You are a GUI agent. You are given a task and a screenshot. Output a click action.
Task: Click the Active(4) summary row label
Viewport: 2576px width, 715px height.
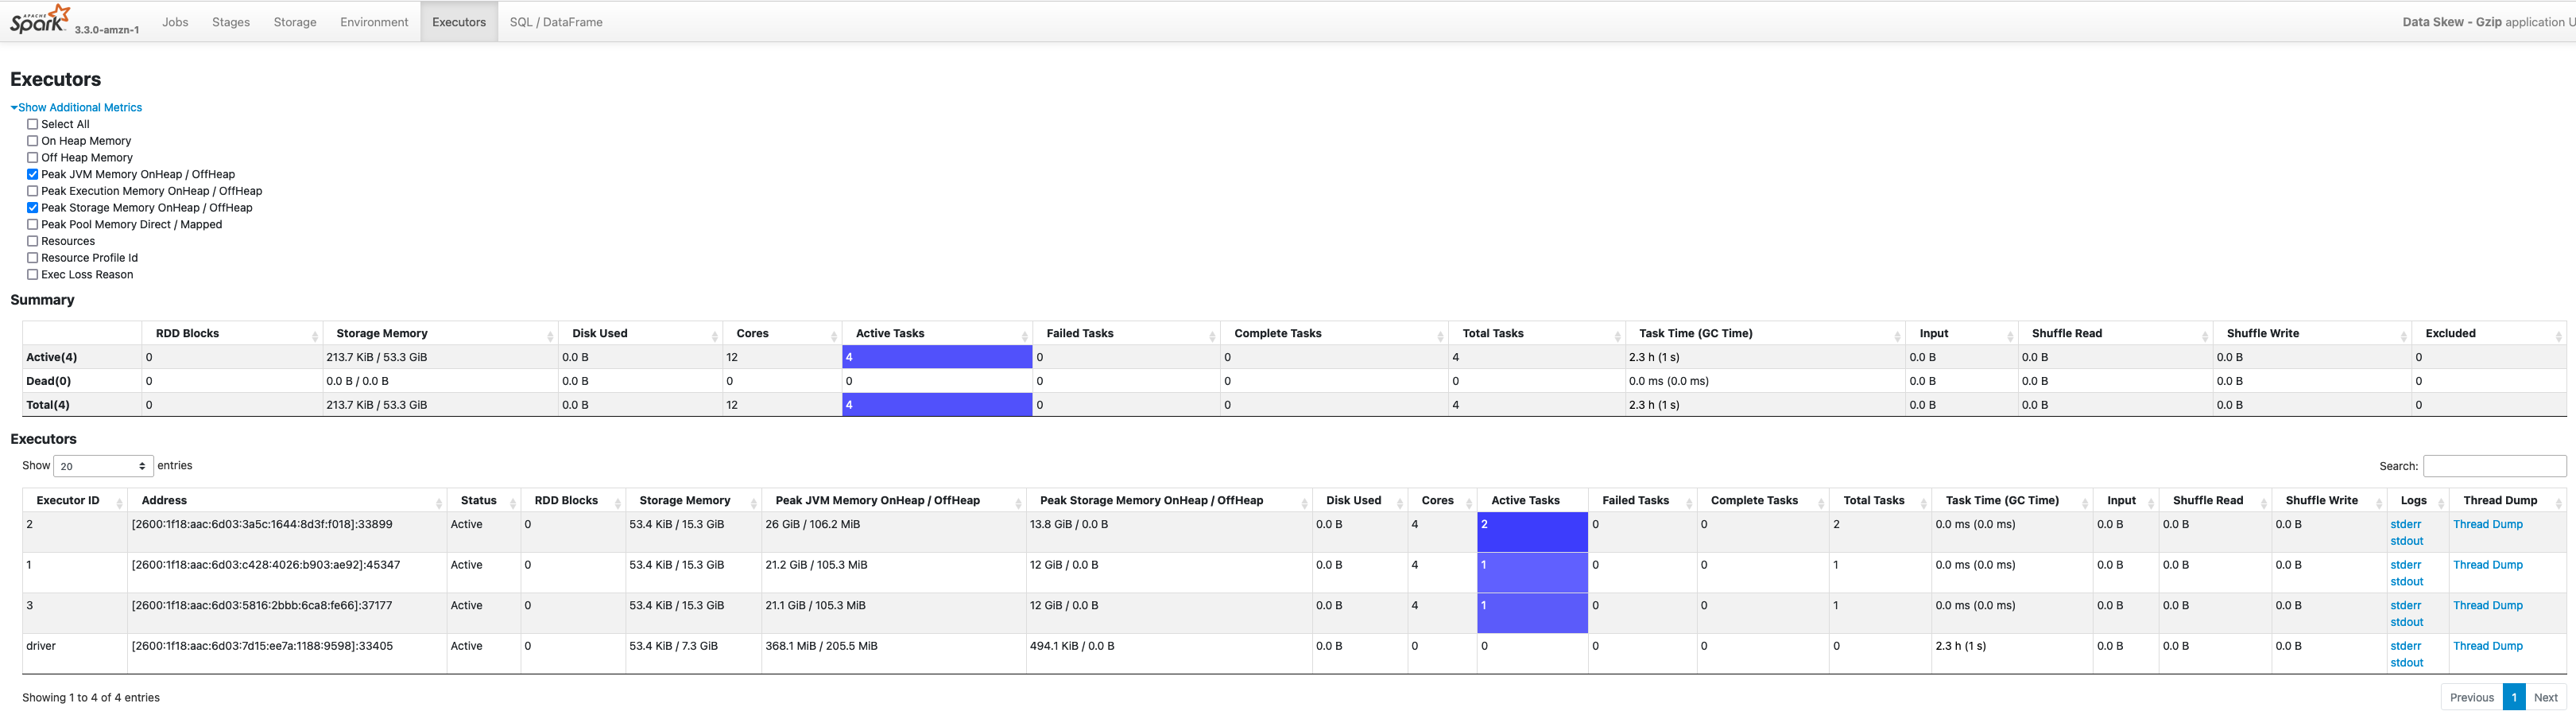tap(51, 357)
